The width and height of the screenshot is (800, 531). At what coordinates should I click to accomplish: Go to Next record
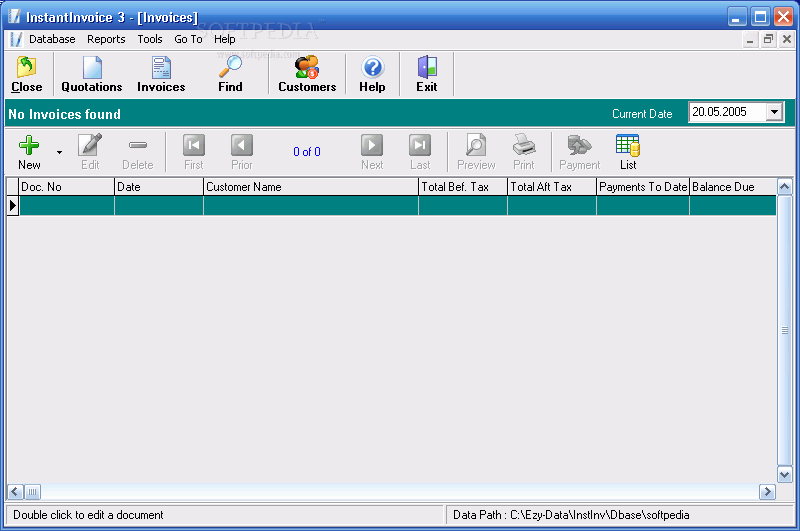pyautogui.click(x=372, y=153)
